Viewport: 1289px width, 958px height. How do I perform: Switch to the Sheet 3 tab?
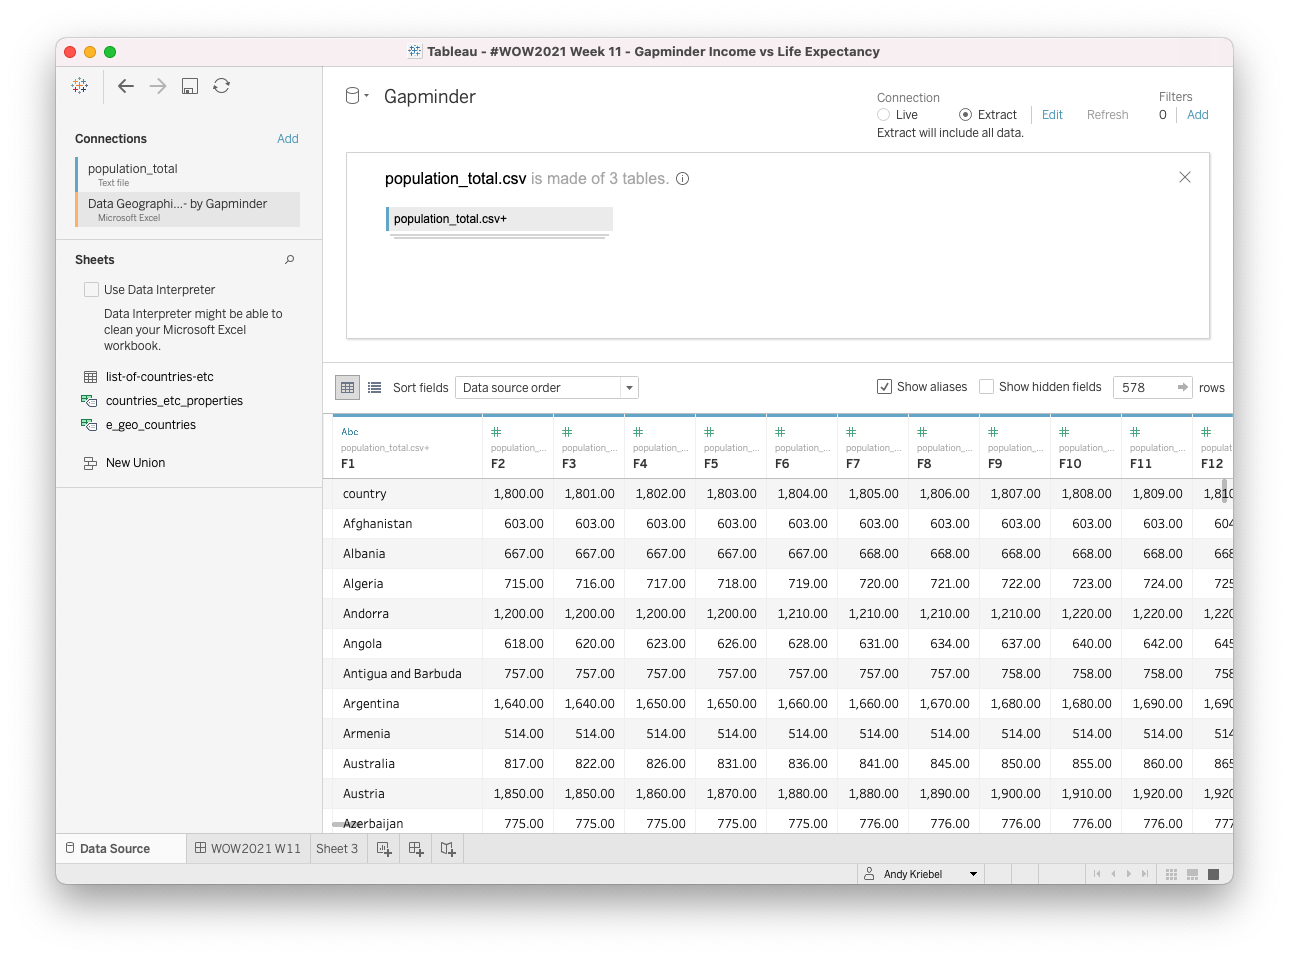337,849
